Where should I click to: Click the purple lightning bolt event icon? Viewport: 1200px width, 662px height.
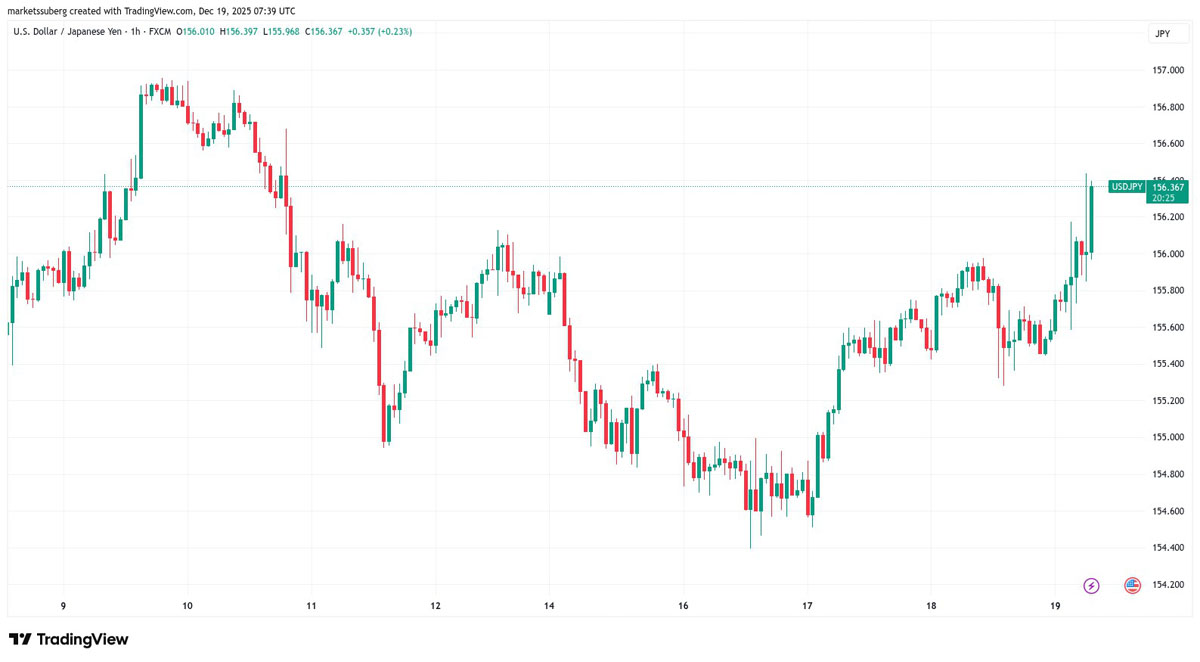click(1091, 585)
